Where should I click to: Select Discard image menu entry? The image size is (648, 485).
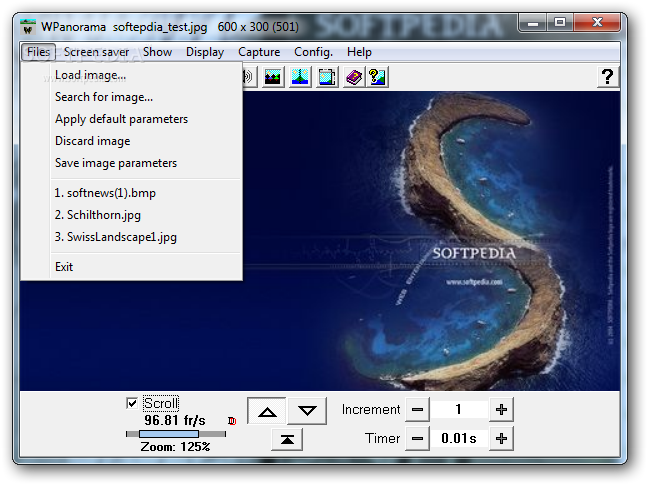pyautogui.click(x=131, y=141)
